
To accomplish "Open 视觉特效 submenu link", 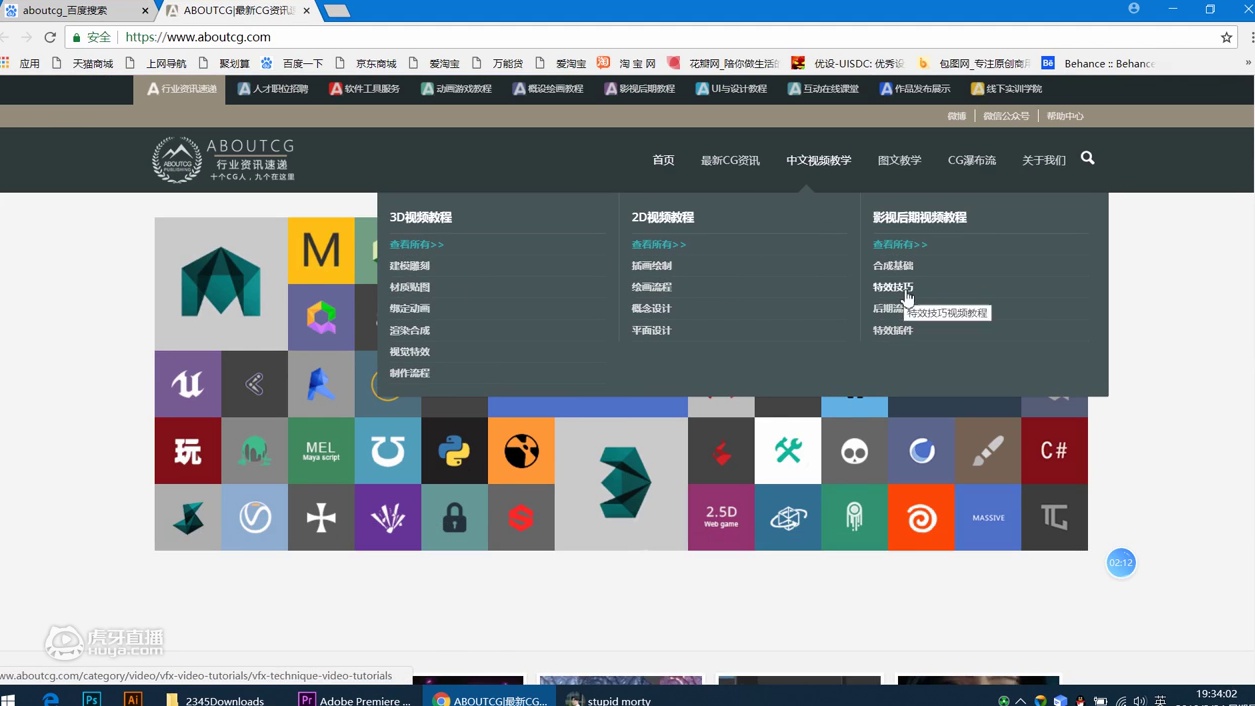I will 409,352.
